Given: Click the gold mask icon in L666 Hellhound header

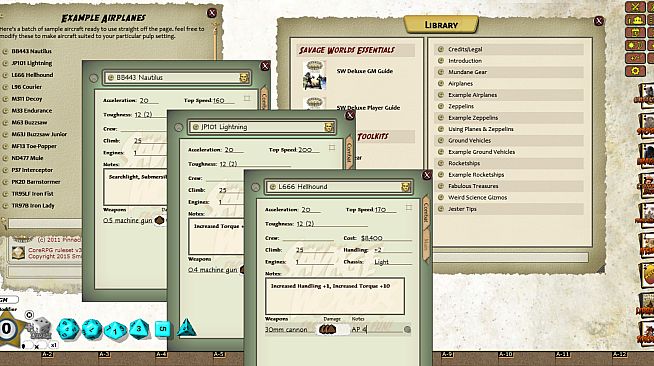Looking at the screenshot, I should [x=405, y=187].
